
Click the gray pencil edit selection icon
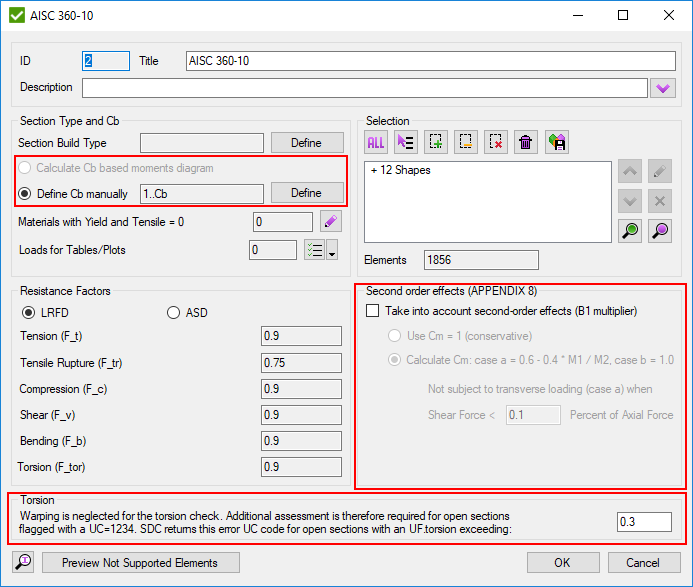(x=660, y=171)
